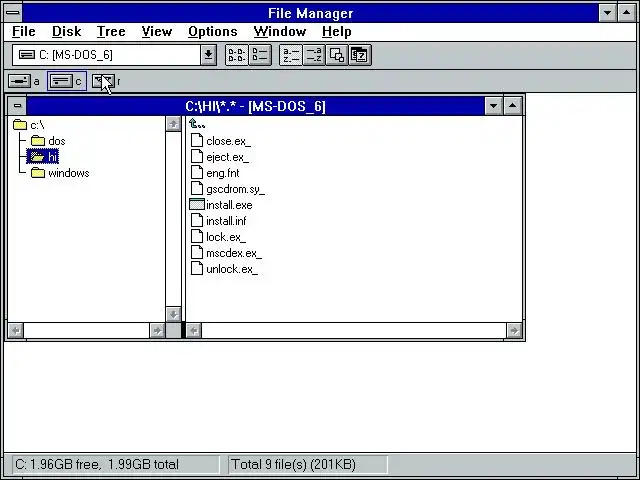
Task: Open the Options menu
Action: point(213,31)
